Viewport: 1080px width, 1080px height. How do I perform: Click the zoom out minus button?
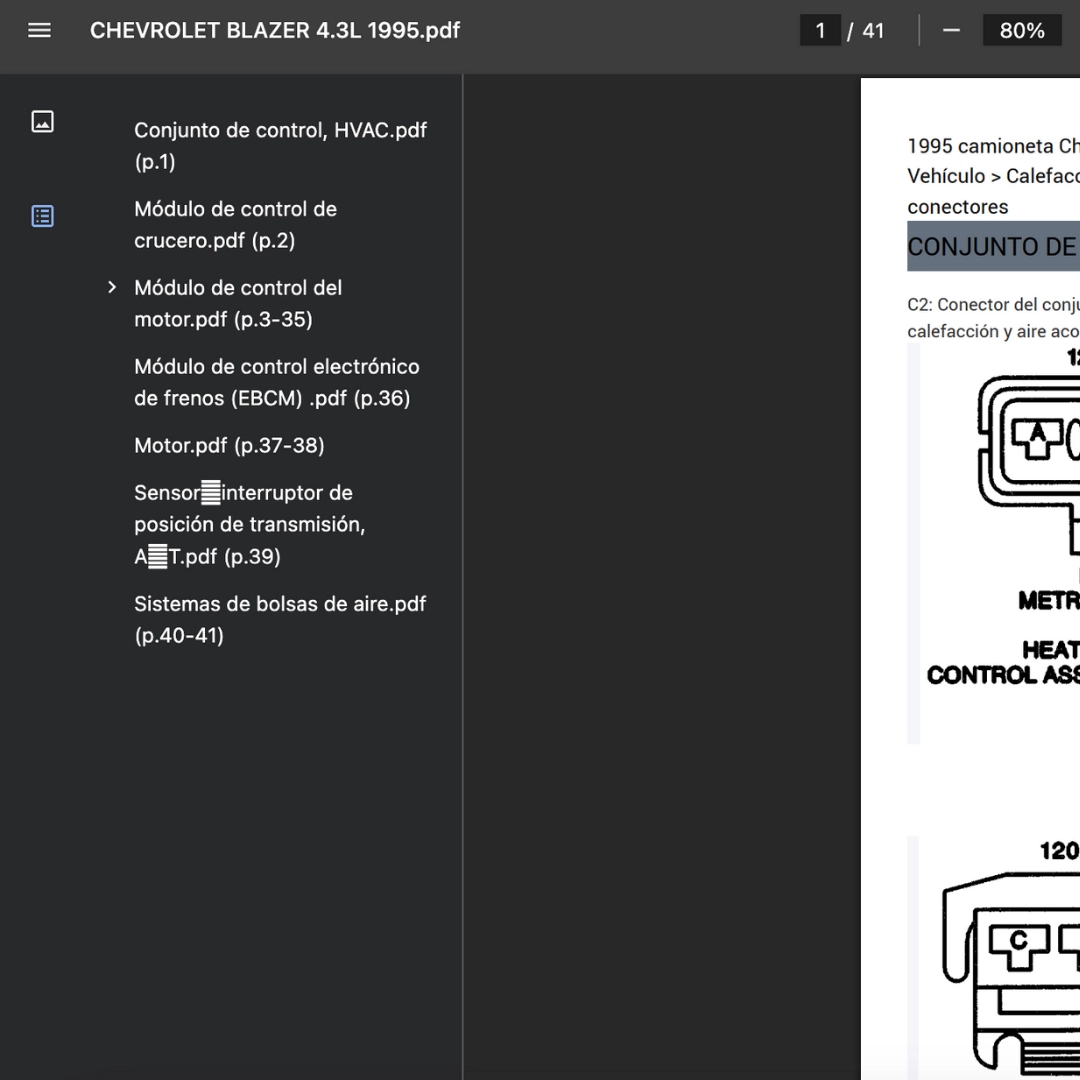tap(951, 30)
